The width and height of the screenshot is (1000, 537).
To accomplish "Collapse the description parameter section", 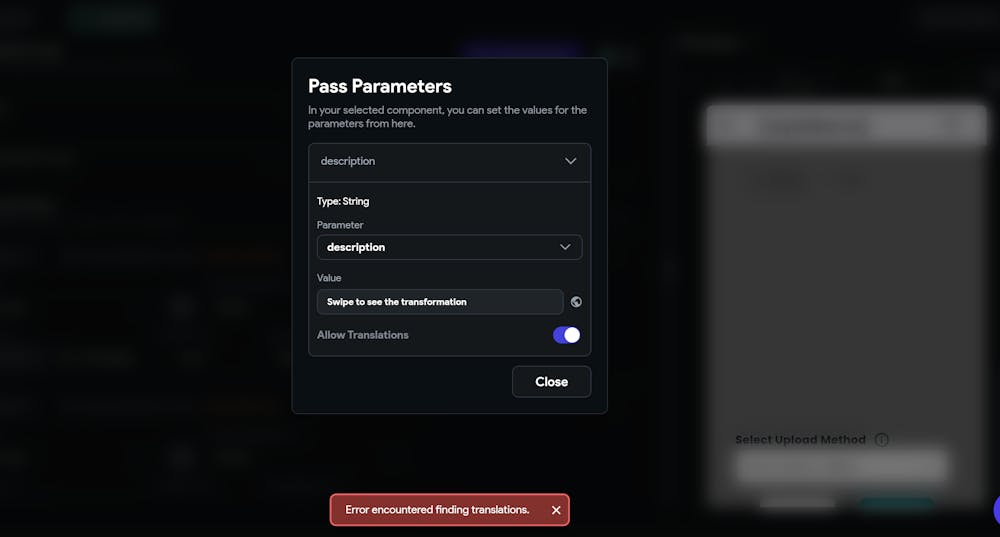I will (x=450, y=162).
